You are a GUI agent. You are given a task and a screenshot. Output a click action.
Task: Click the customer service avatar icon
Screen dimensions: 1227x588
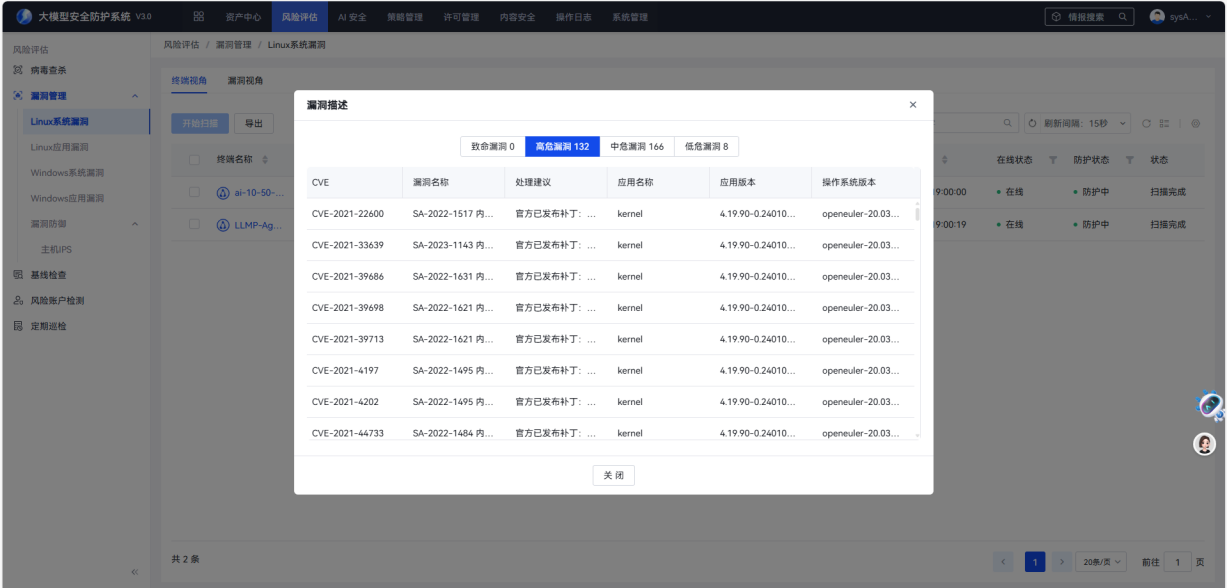(x=1205, y=444)
